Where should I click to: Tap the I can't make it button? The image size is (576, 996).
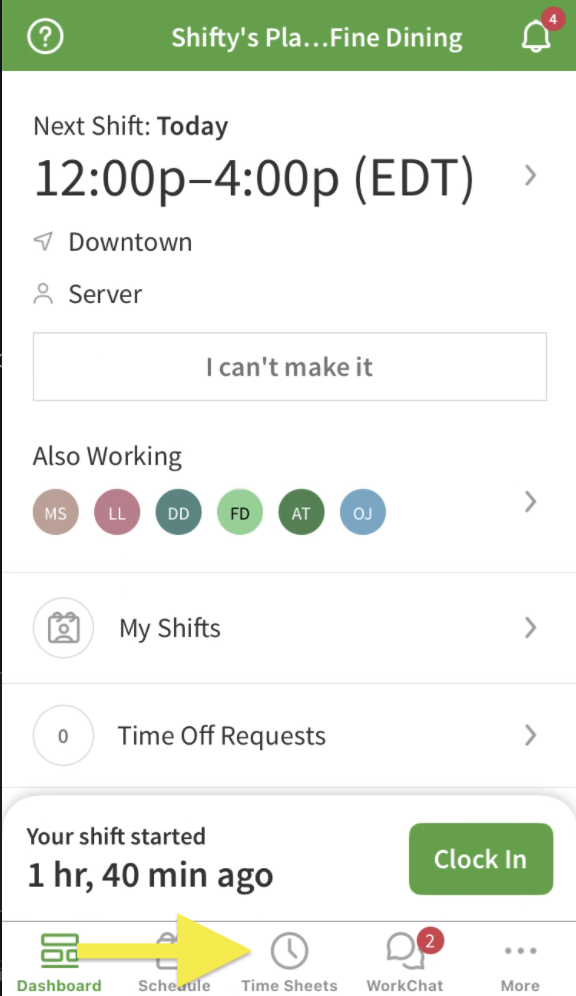[x=290, y=367]
